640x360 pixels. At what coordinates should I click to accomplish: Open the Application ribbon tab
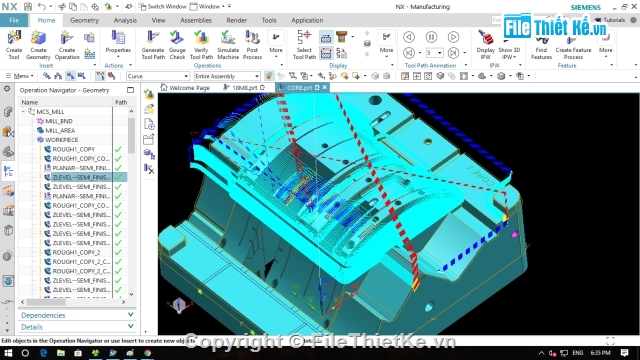click(x=307, y=20)
